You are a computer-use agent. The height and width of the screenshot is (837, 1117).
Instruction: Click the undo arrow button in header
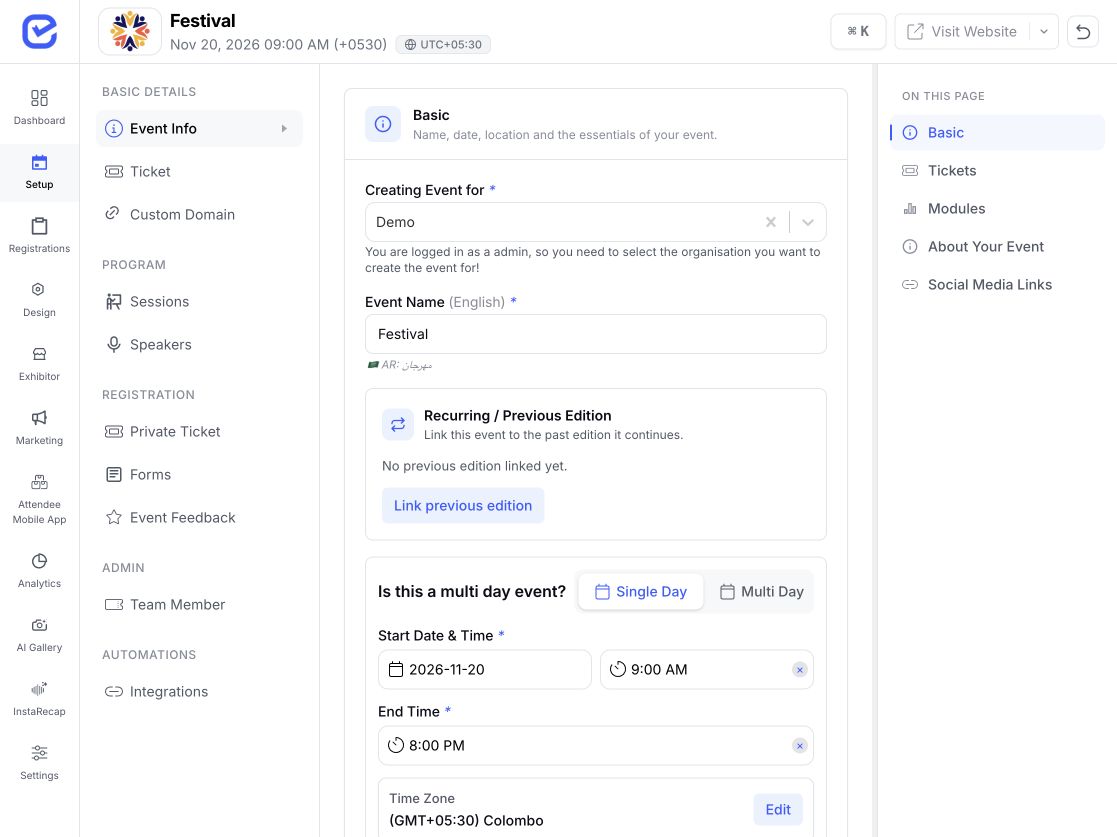1083,31
